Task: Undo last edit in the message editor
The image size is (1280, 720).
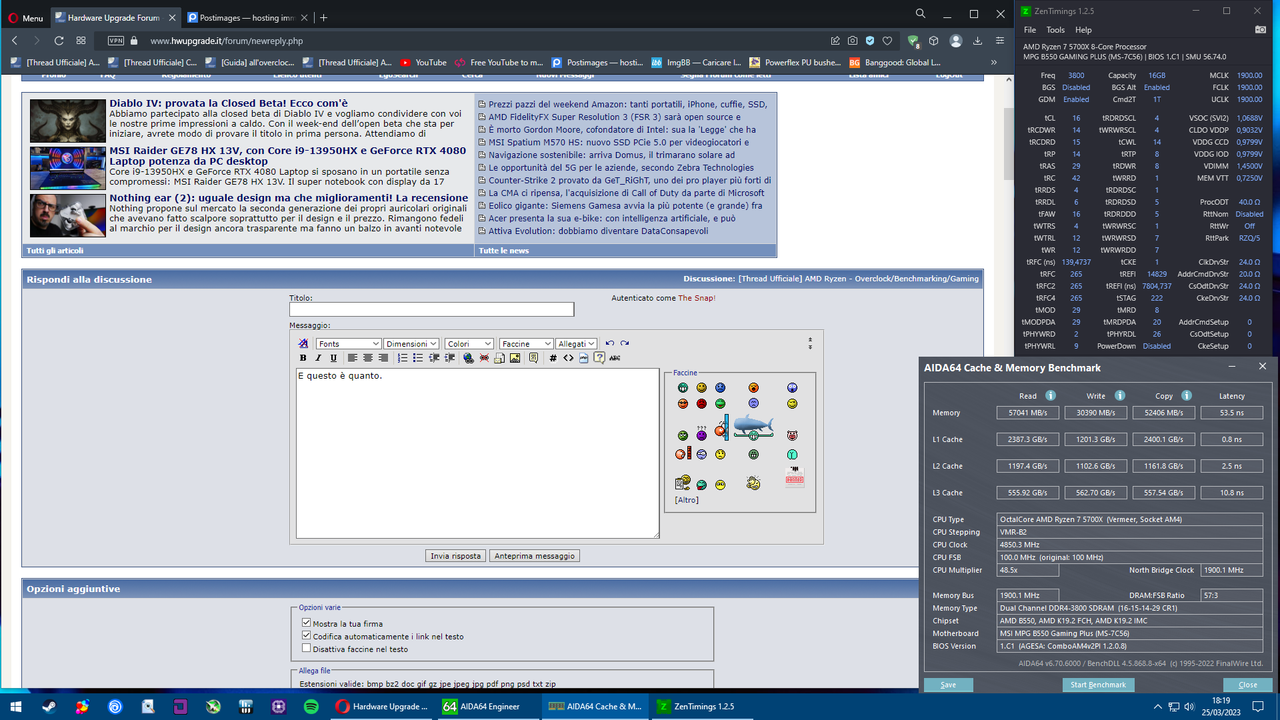Action: [610, 343]
